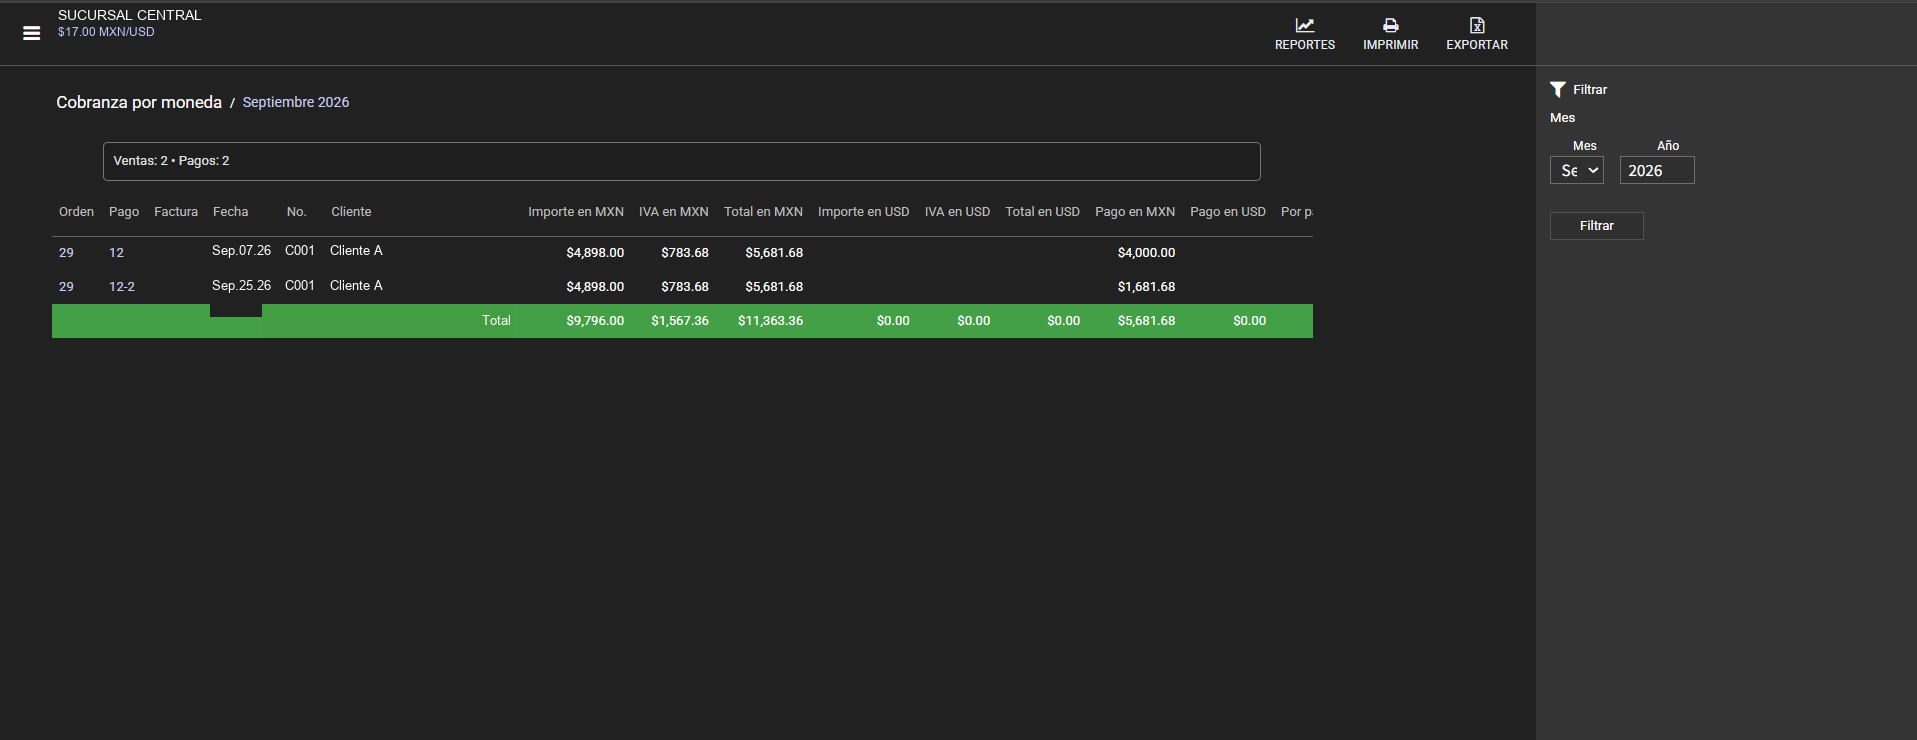The height and width of the screenshot is (740, 1917).
Task: Click the Cliente column header
Action: click(x=351, y=212)
